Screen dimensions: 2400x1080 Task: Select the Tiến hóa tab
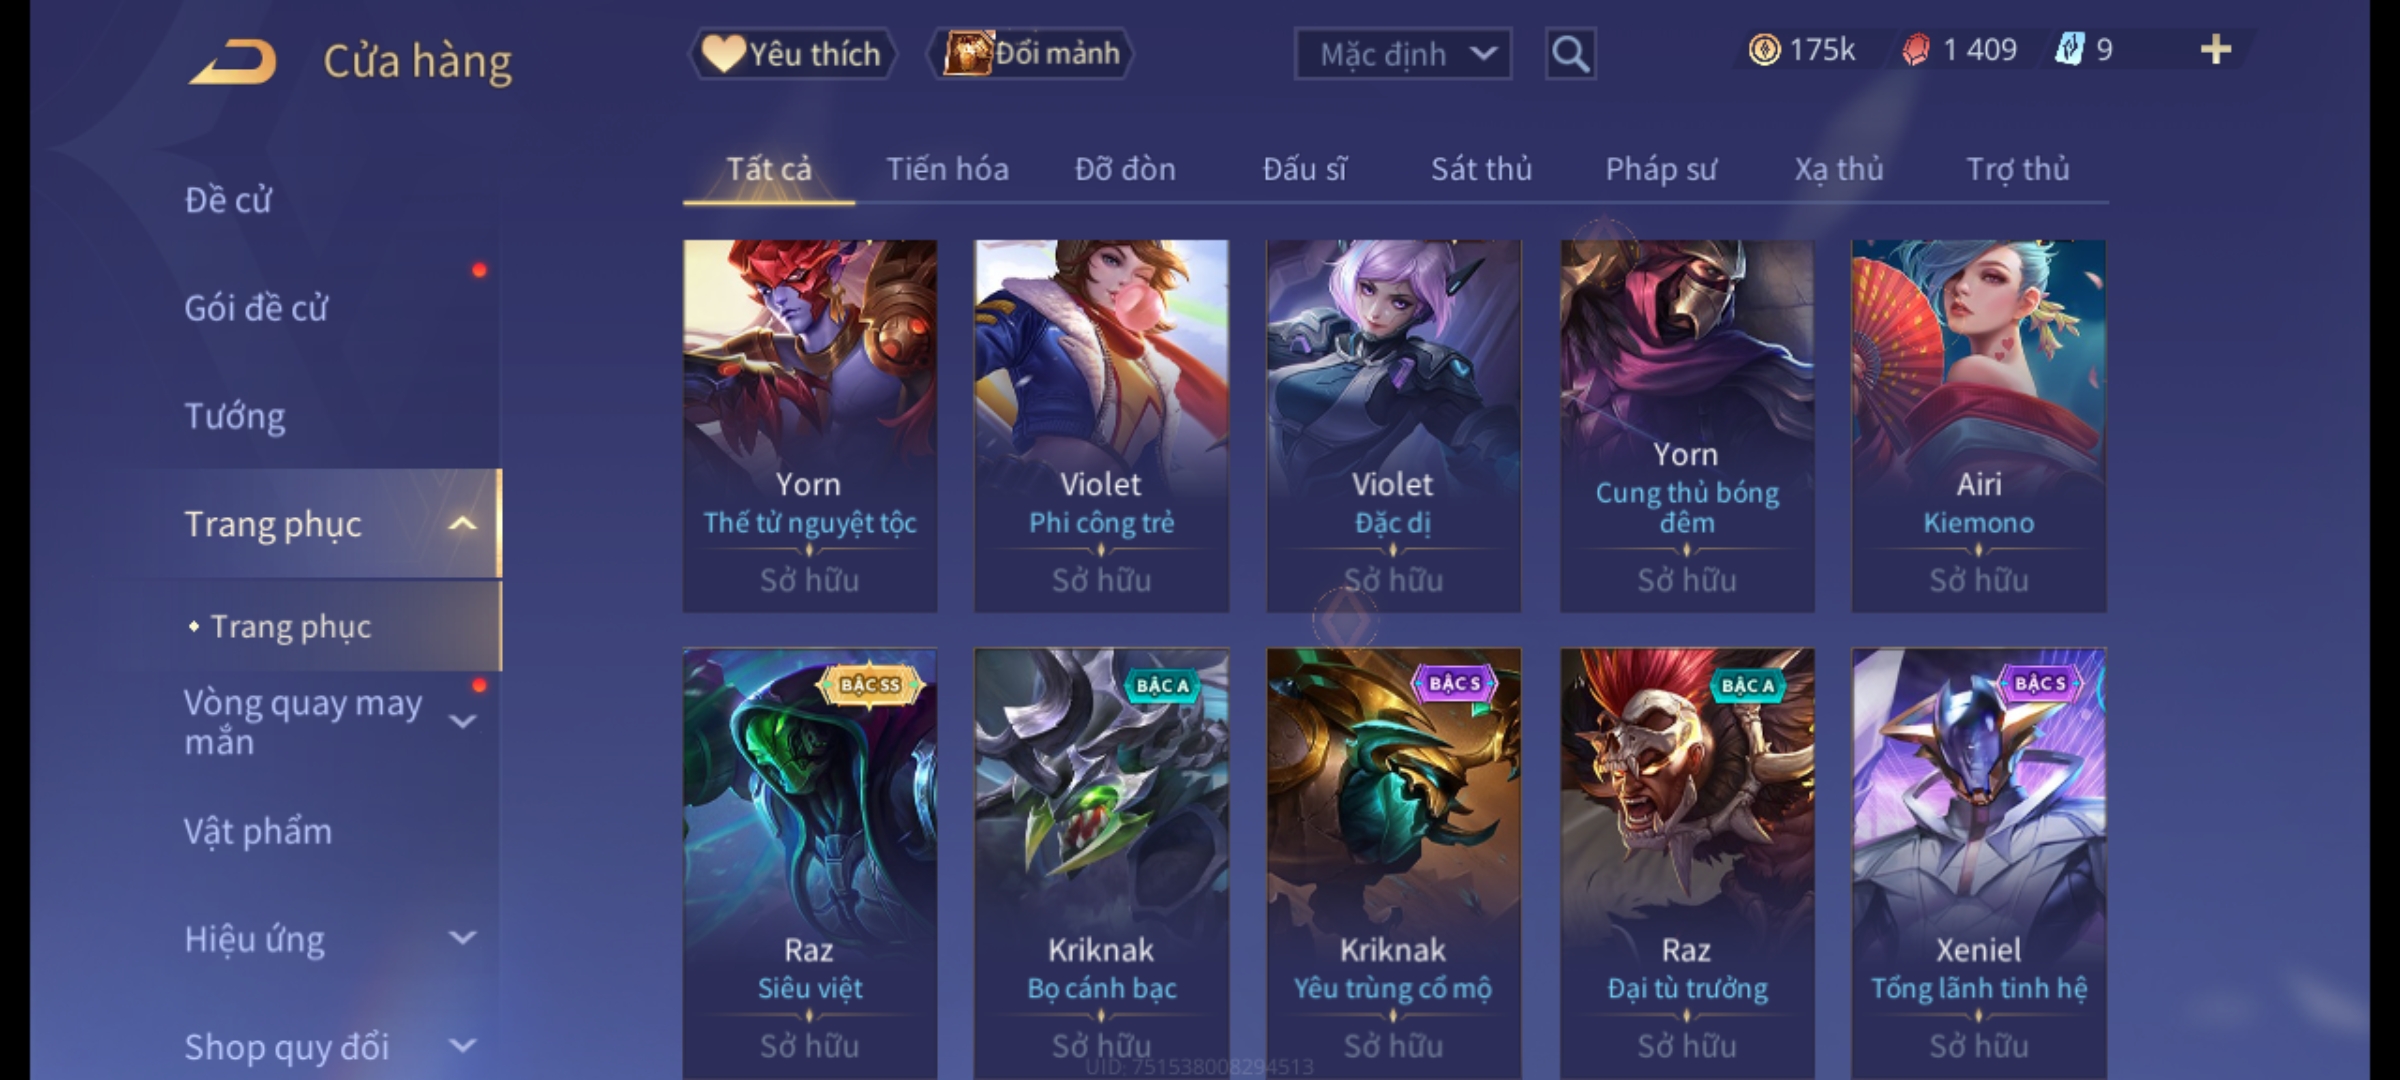click(947, 169)
